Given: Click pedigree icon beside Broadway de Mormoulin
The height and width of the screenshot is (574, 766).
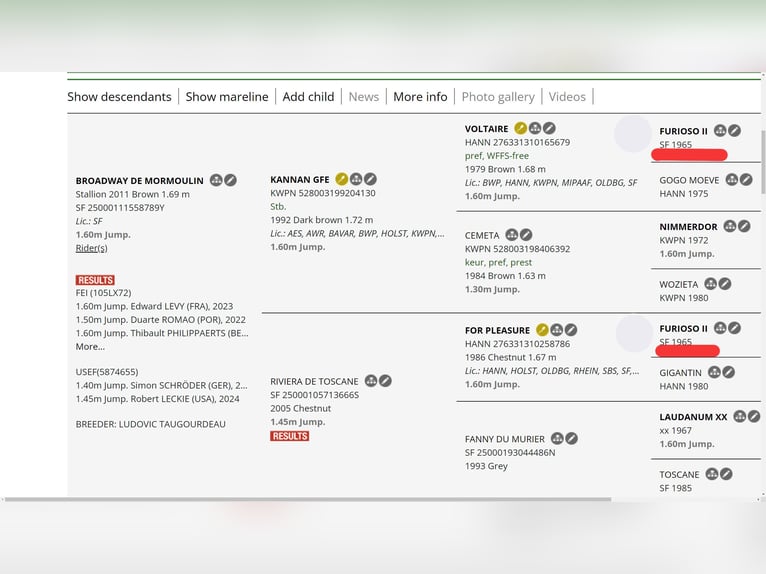Looking at the screenshot, I should [216, 180].
